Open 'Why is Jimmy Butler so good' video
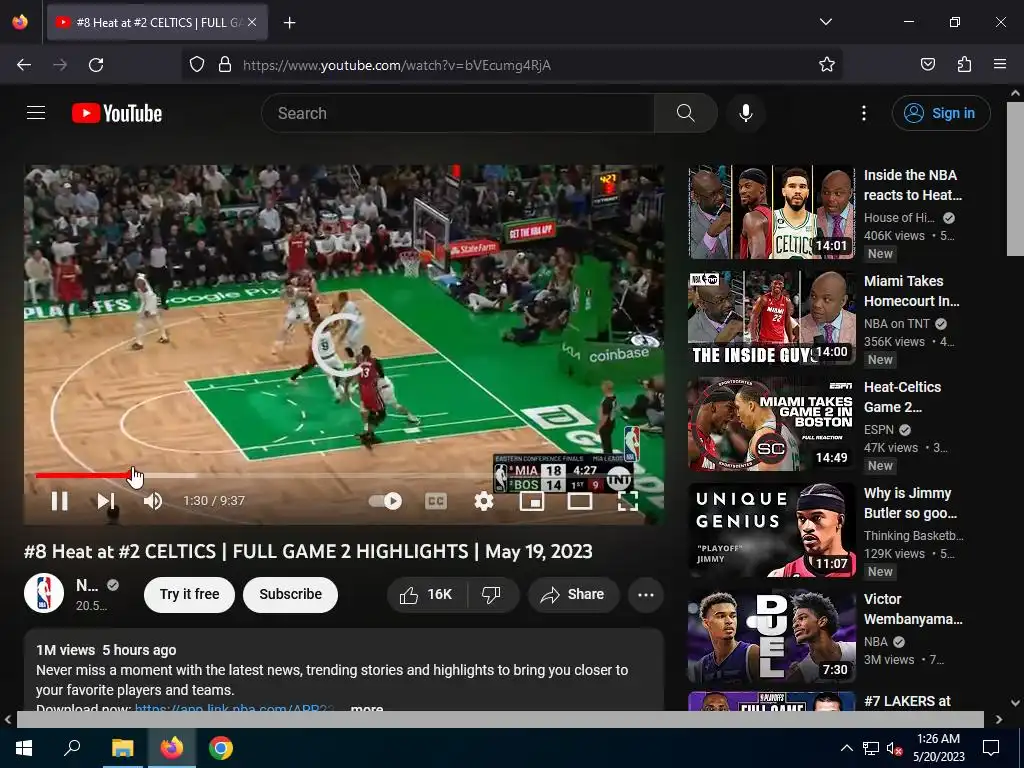 pos(910,503)
